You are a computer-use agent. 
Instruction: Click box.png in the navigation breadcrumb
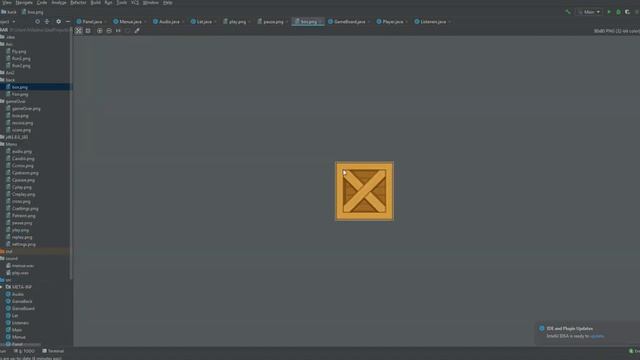pos(33,12)
